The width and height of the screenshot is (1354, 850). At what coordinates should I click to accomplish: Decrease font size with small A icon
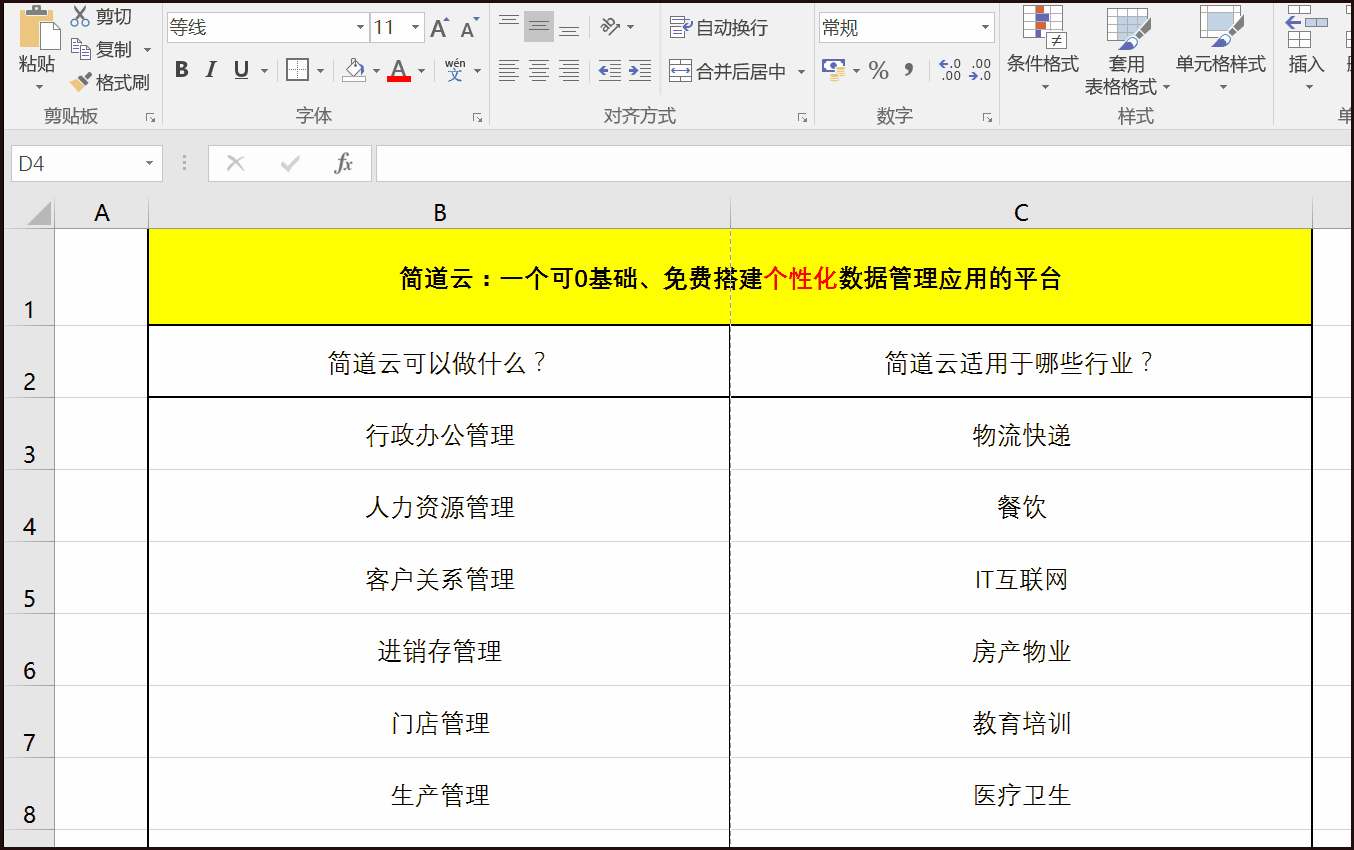tap(468, 28)
